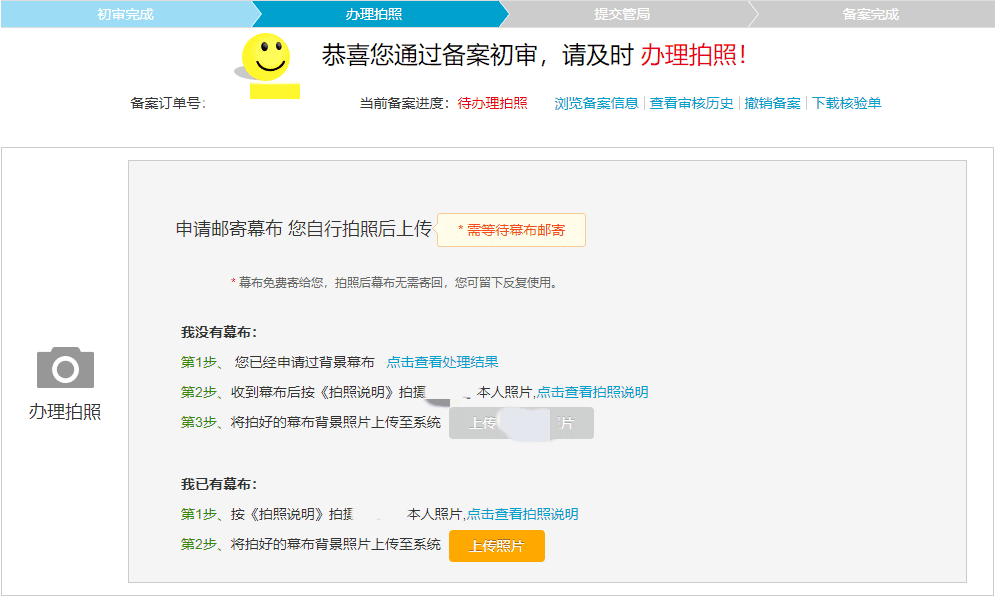
Task: Select the 初审完成 progress step
Action: tap(126, 14)
